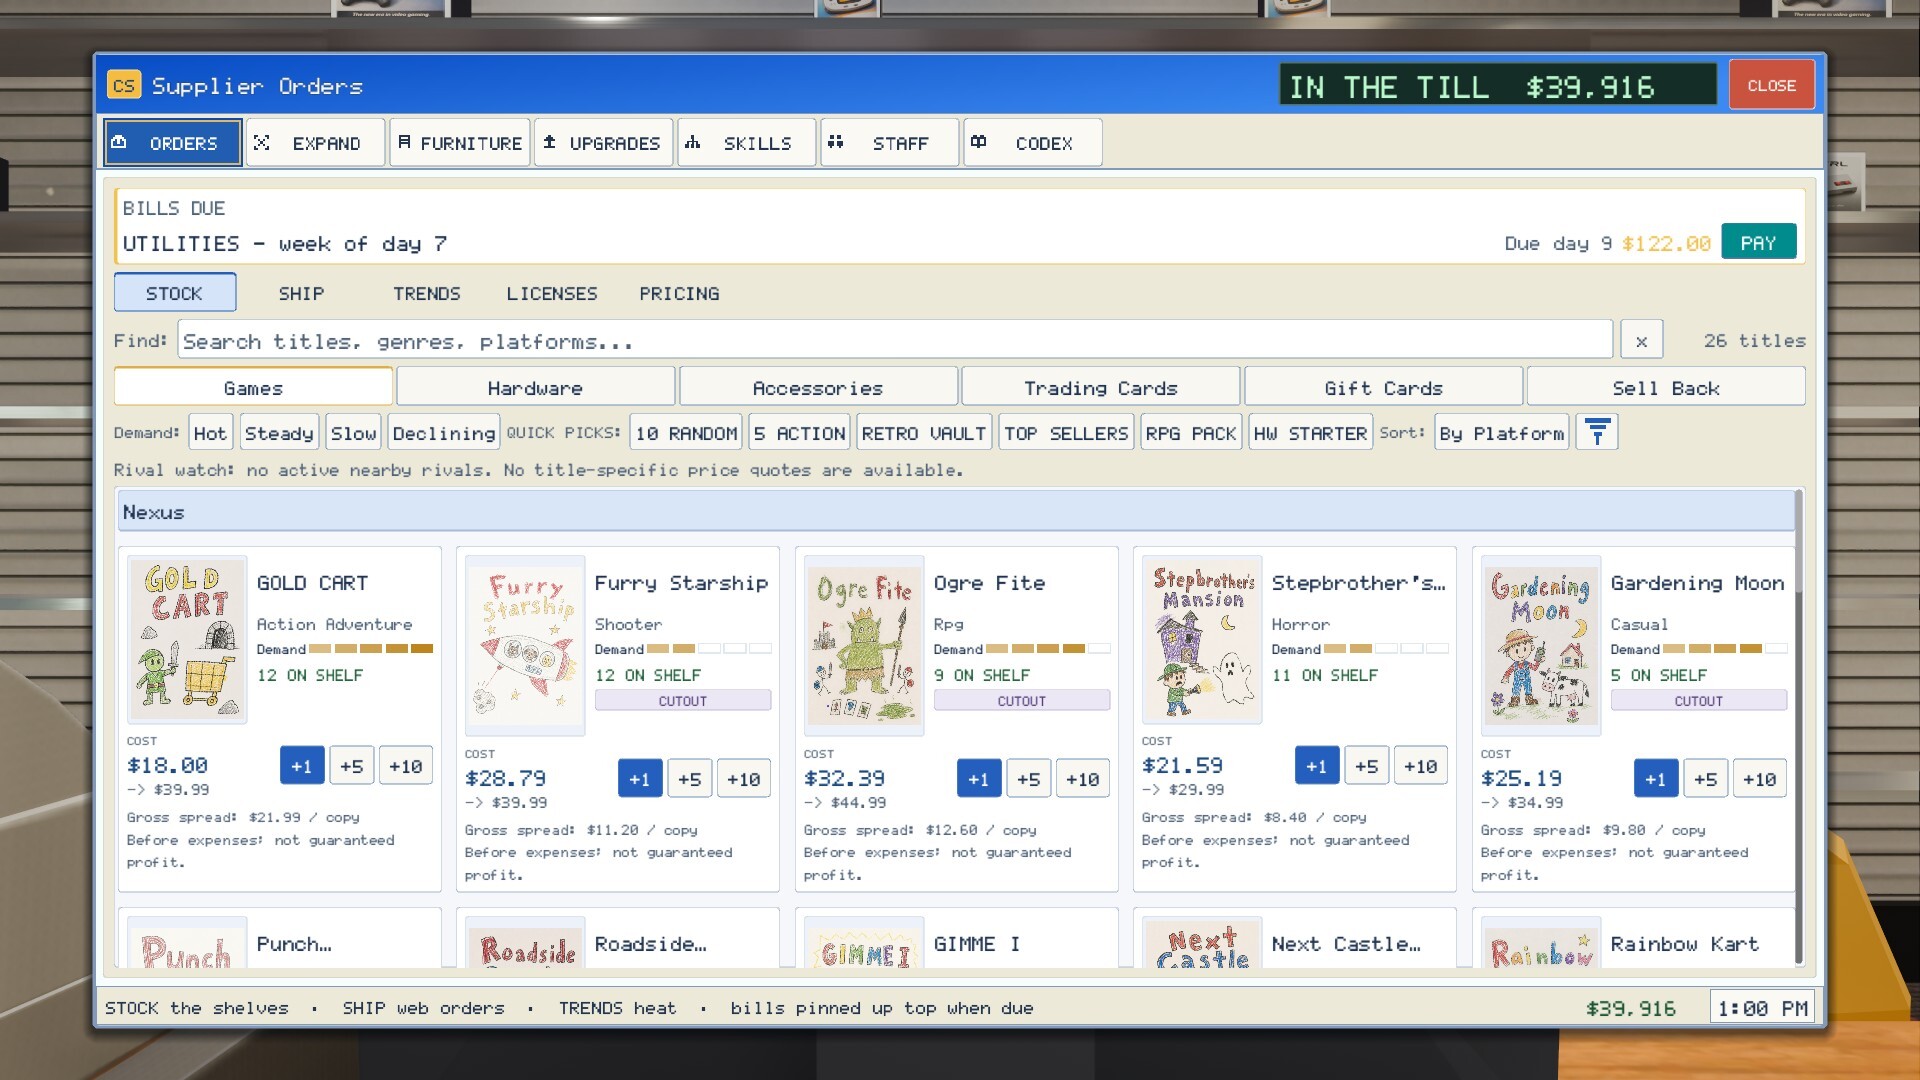
Task: Add +1 copy of GOLD CART
Action: [x=302, y=766]
